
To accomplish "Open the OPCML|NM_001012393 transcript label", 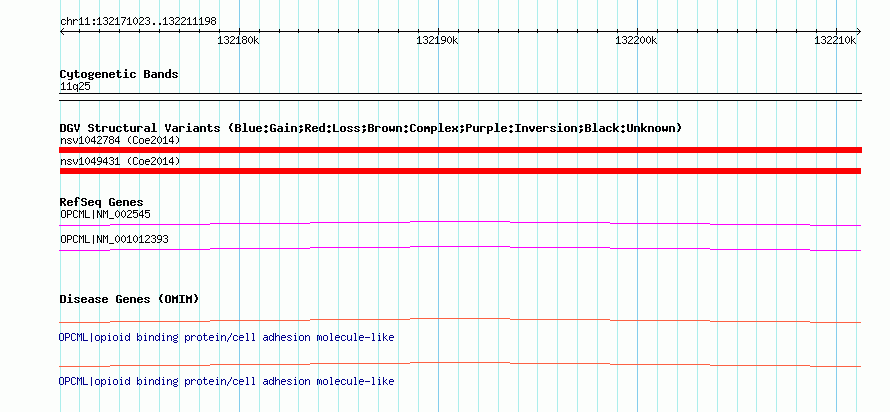I will coord(114,239).
